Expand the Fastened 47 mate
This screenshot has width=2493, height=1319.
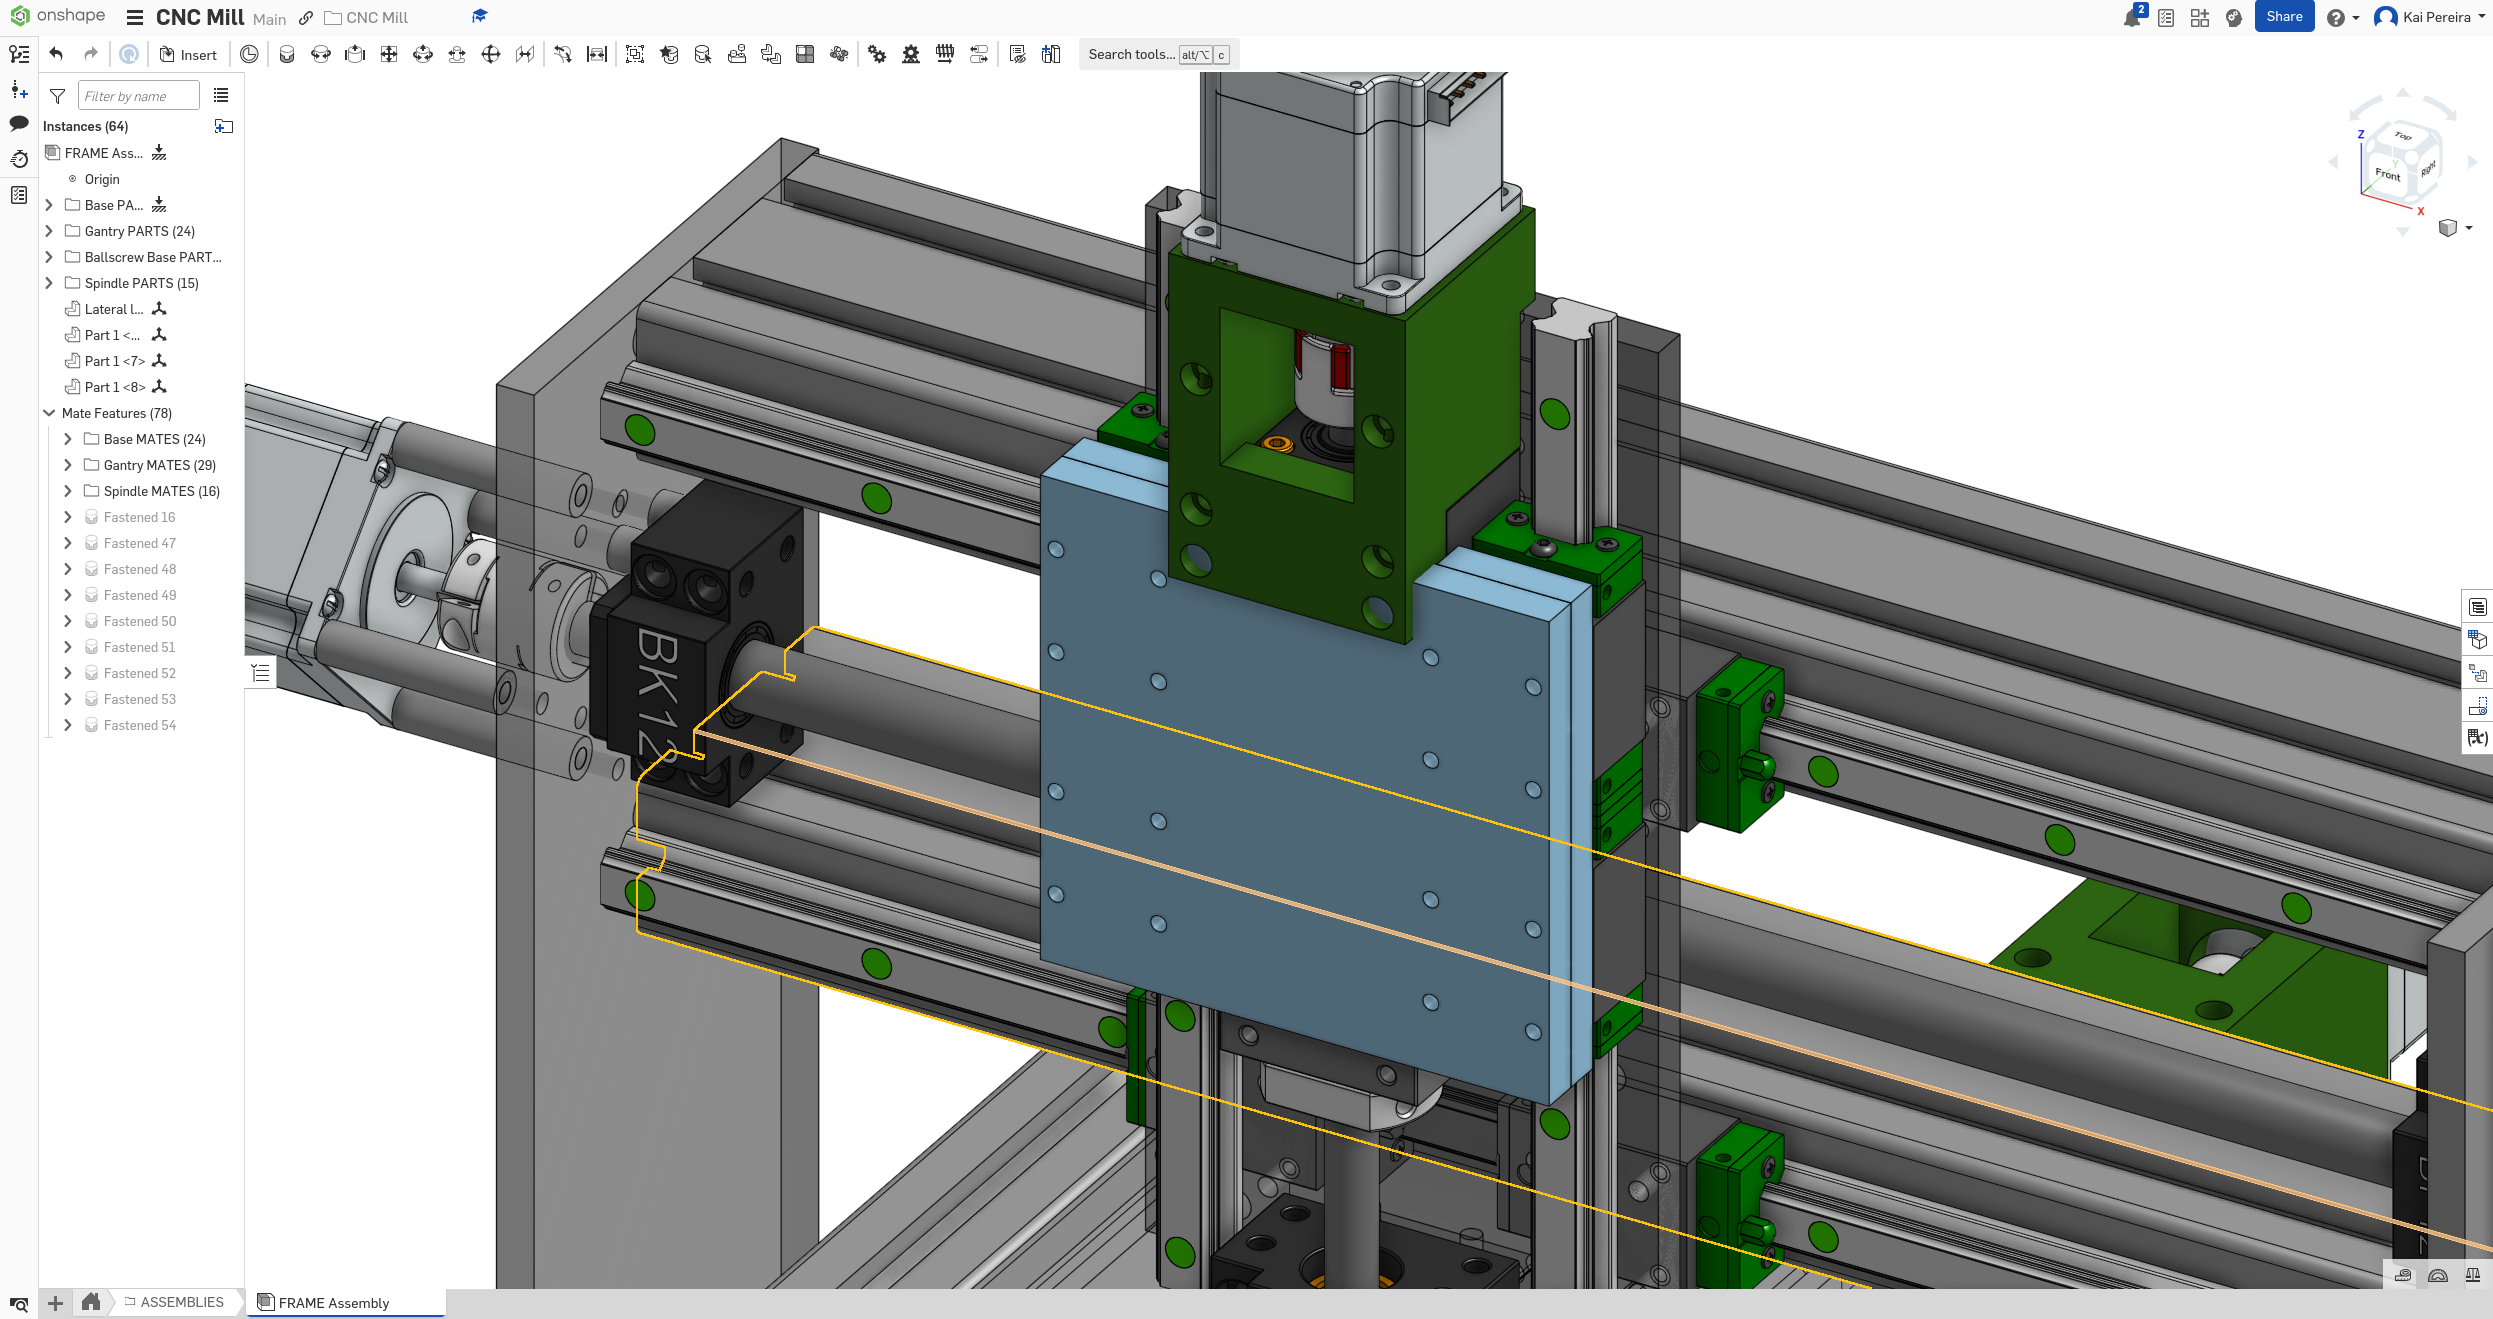point(68,543)
